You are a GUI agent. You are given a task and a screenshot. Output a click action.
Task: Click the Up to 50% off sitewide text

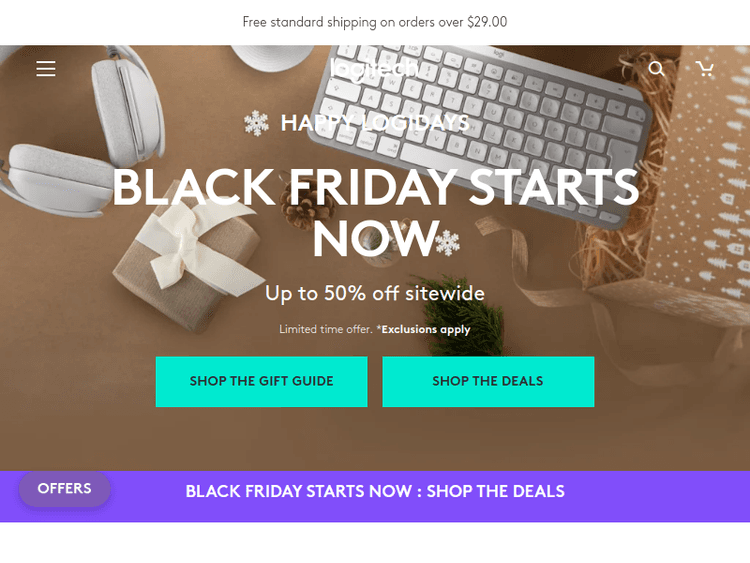point(375,293)
